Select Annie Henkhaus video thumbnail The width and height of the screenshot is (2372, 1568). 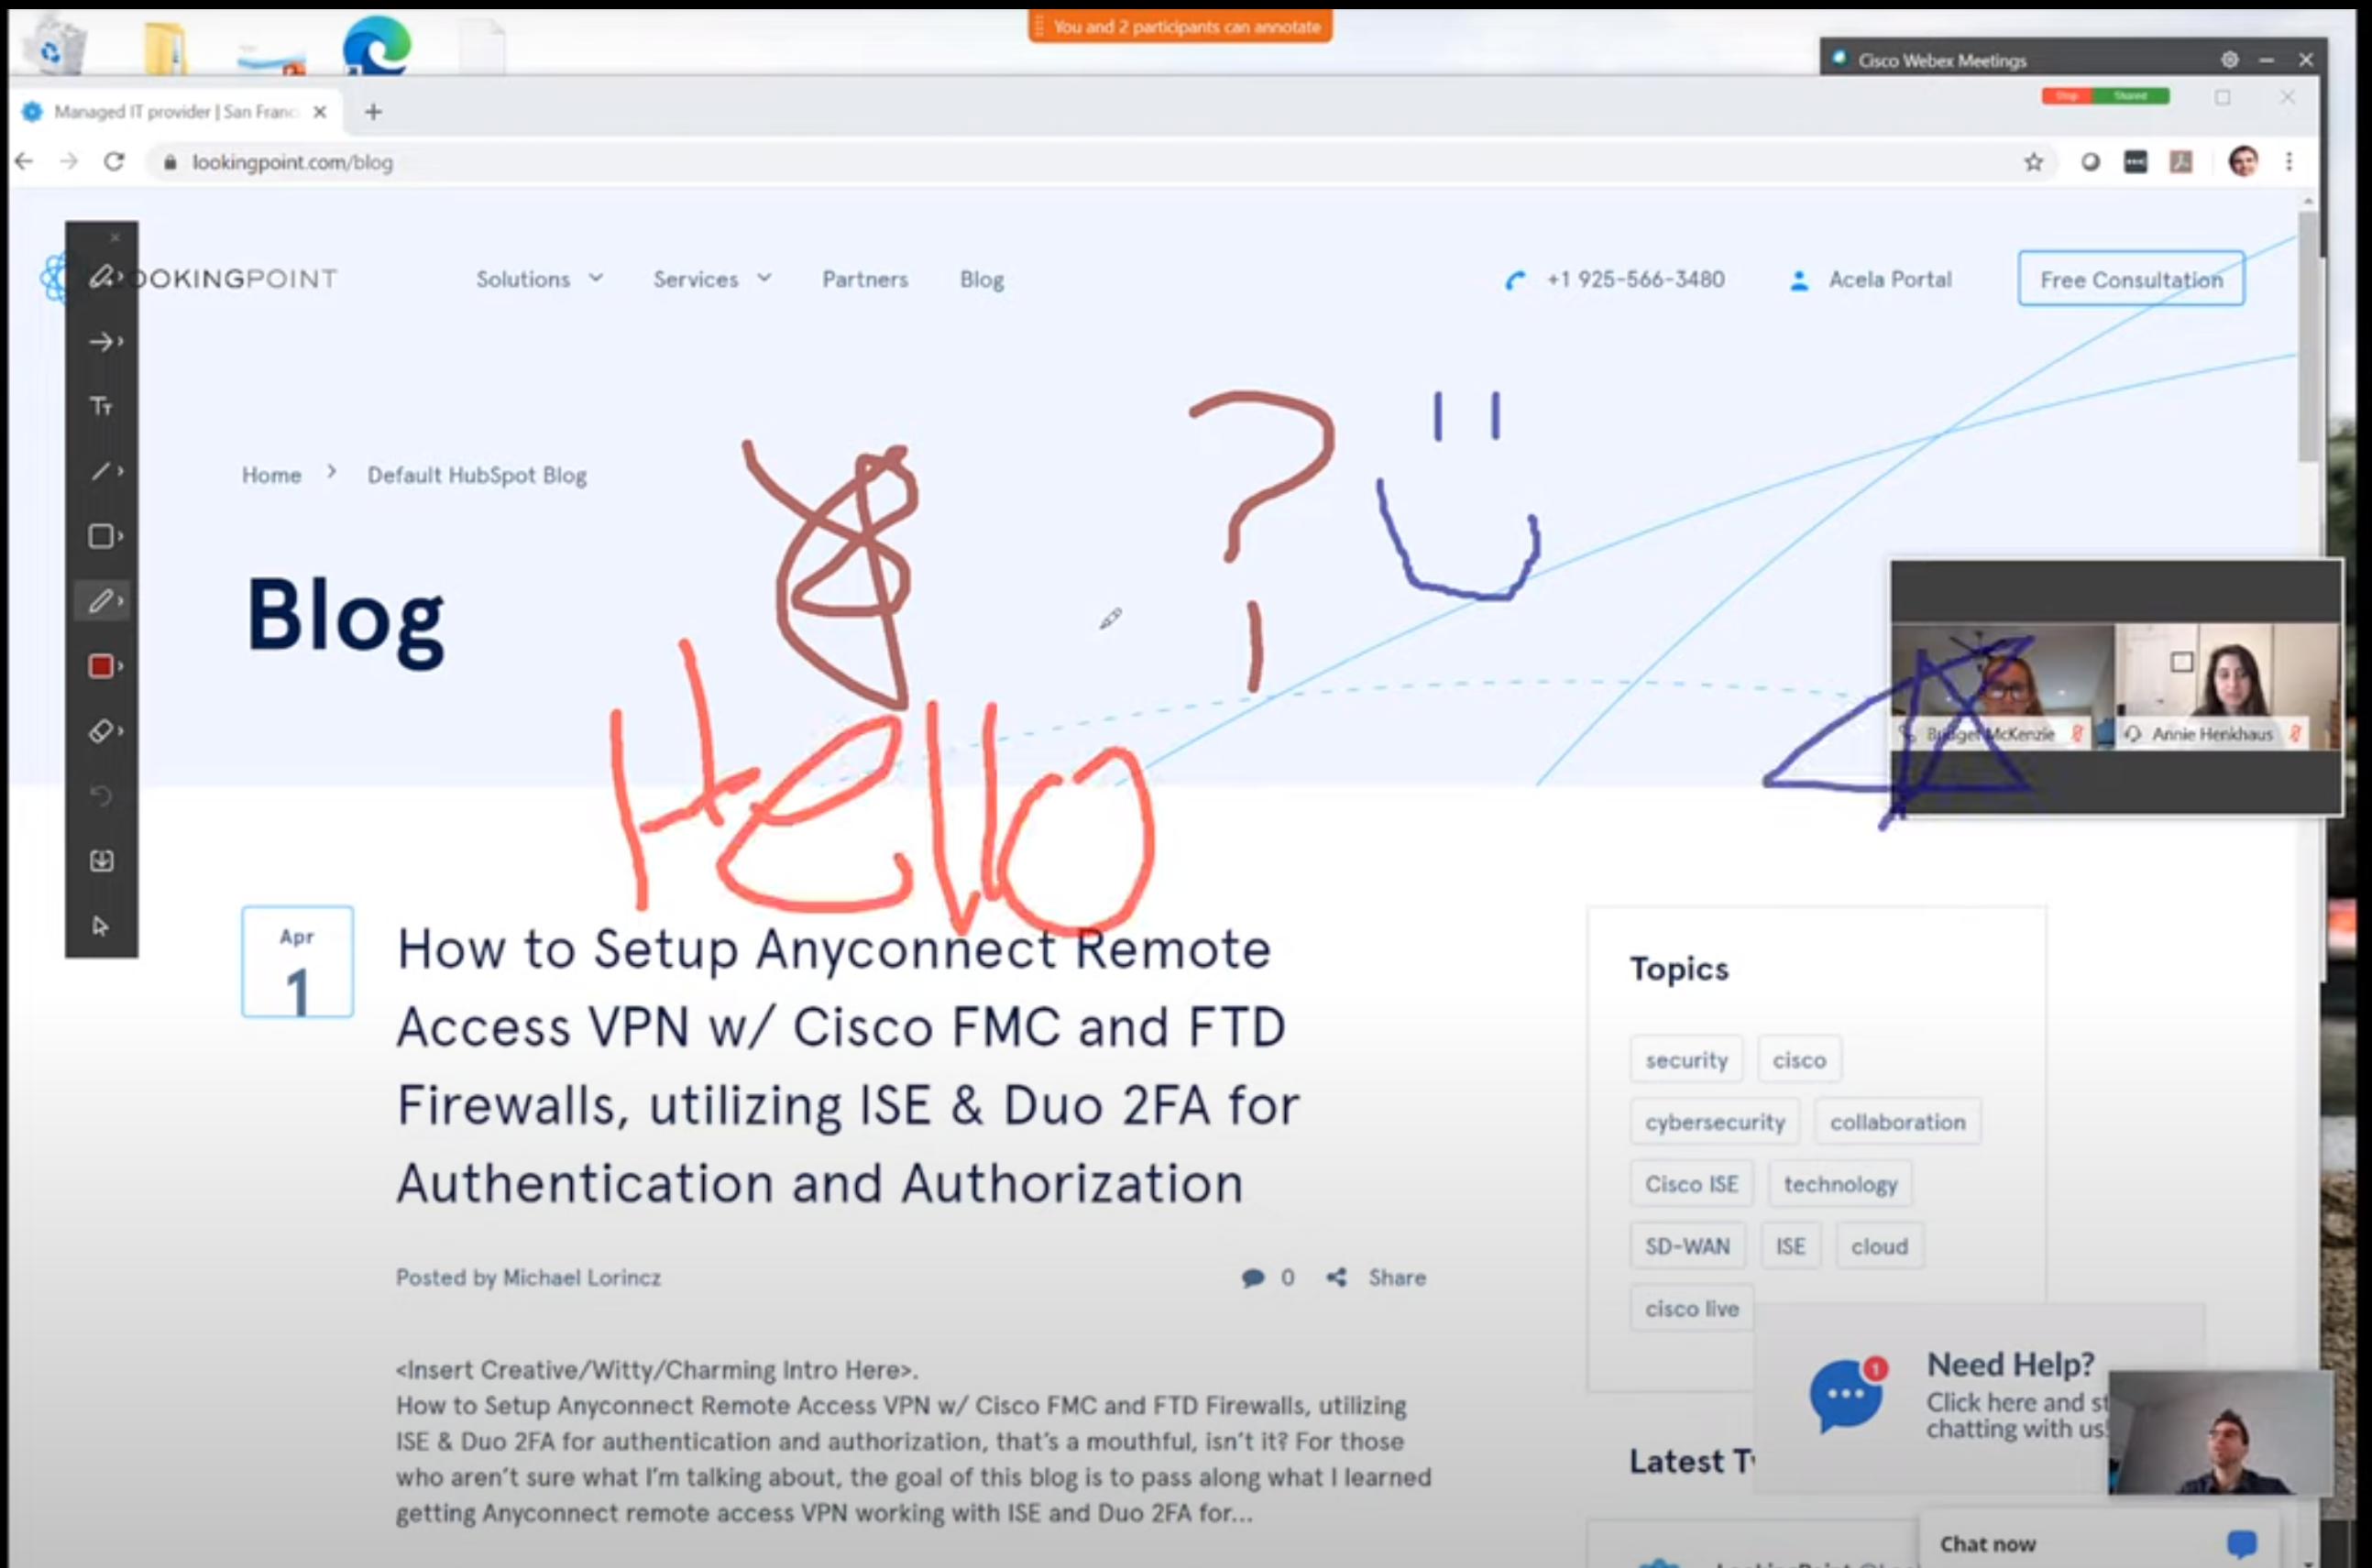coord(2227,686)
